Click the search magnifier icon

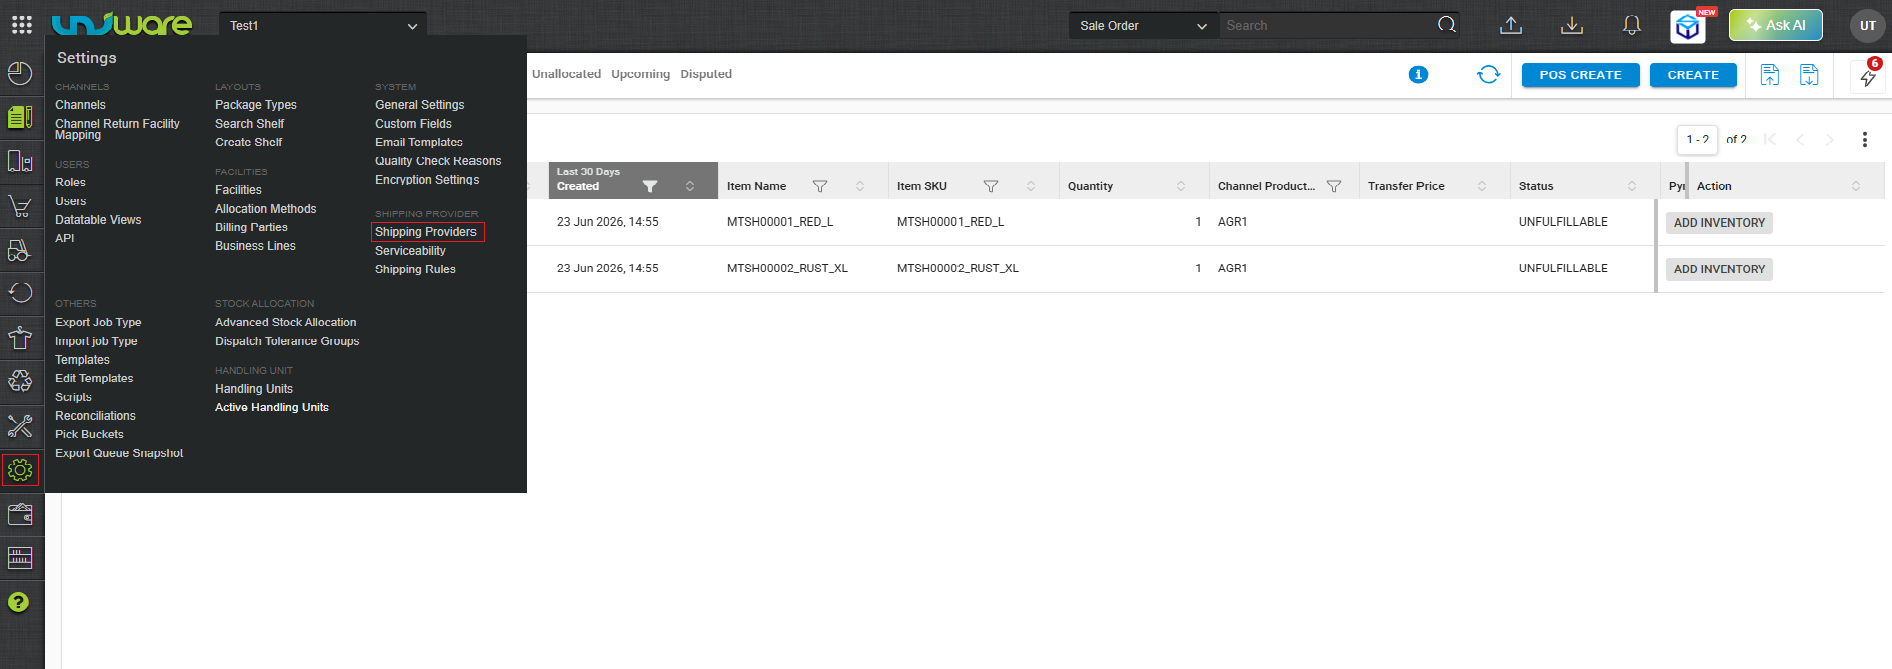pyautogui.click(x=1447, y=25)
